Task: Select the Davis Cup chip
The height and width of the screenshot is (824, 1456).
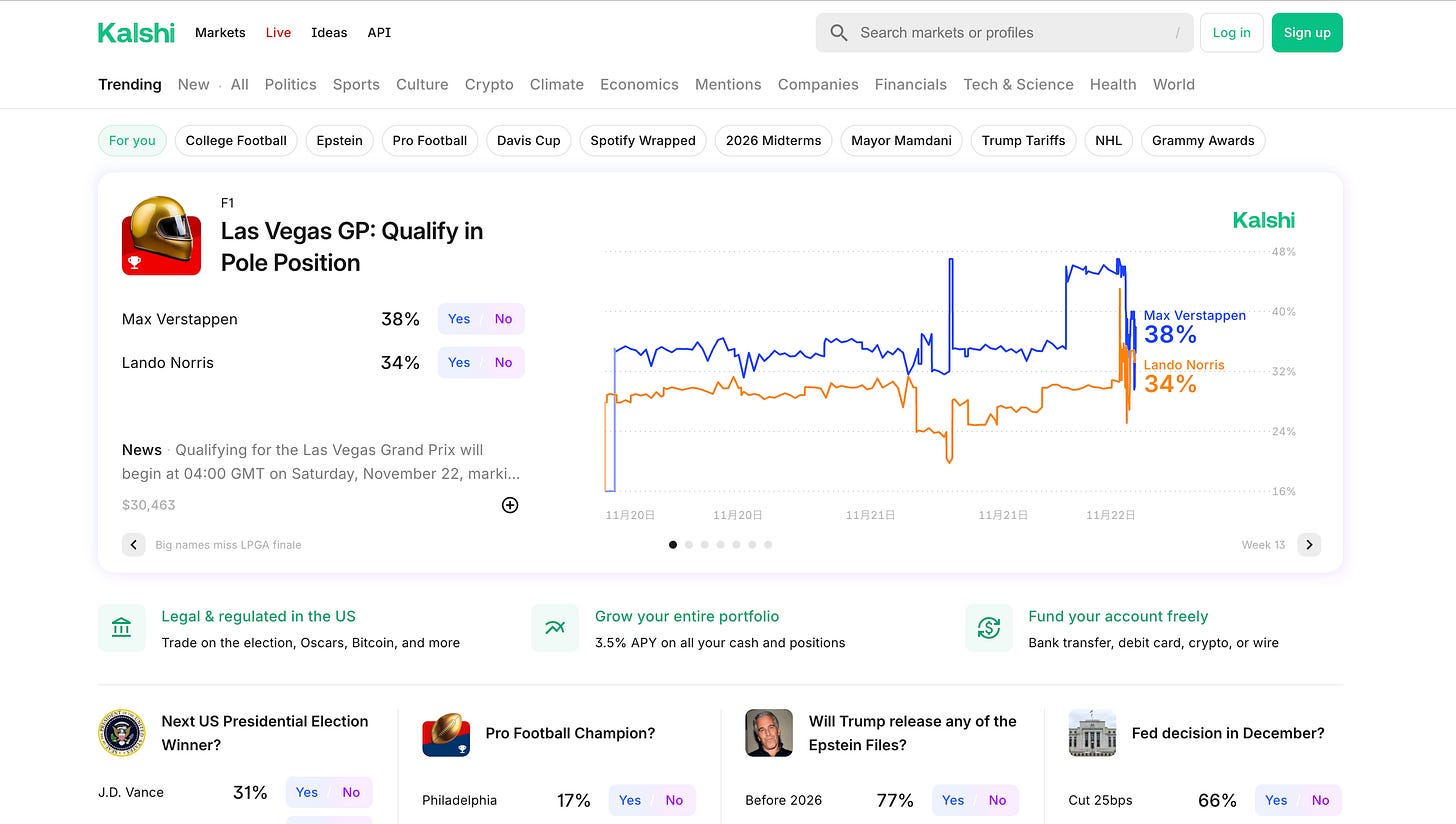Action: tap(529, 140)
